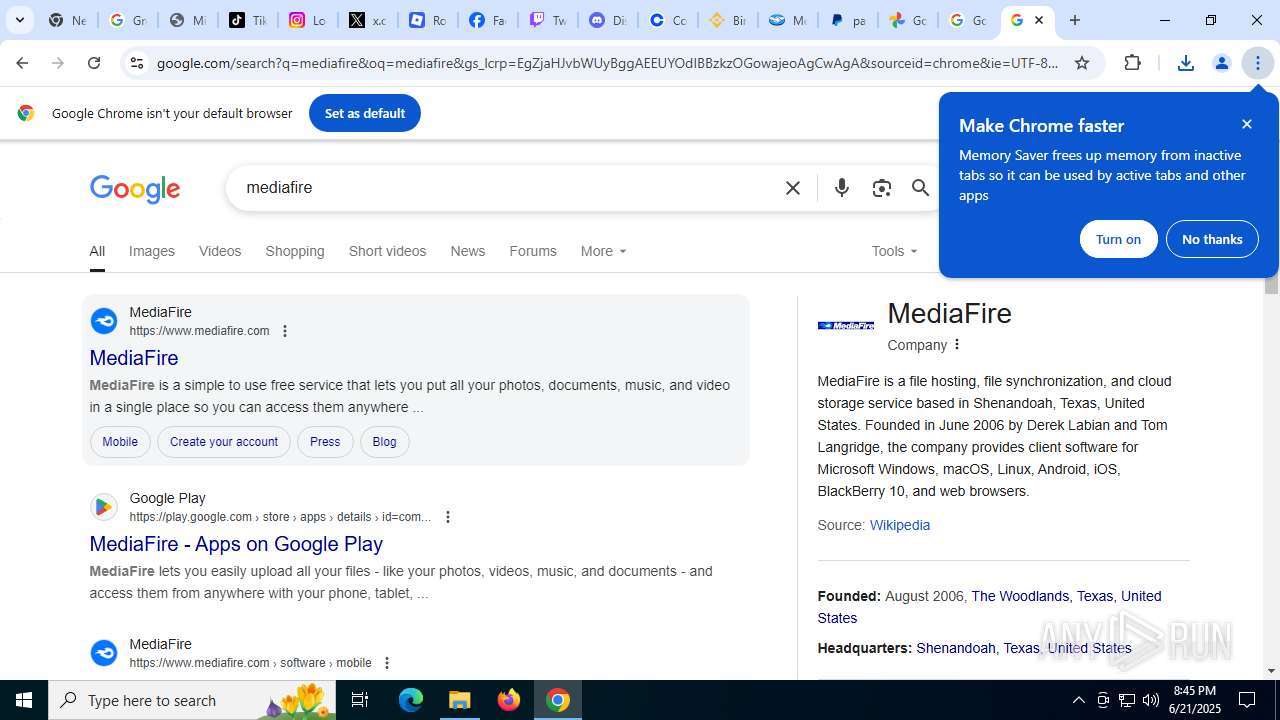The image size is (1280, 720).
Task: Switch to the Discord tab
Action: [608, 20]
